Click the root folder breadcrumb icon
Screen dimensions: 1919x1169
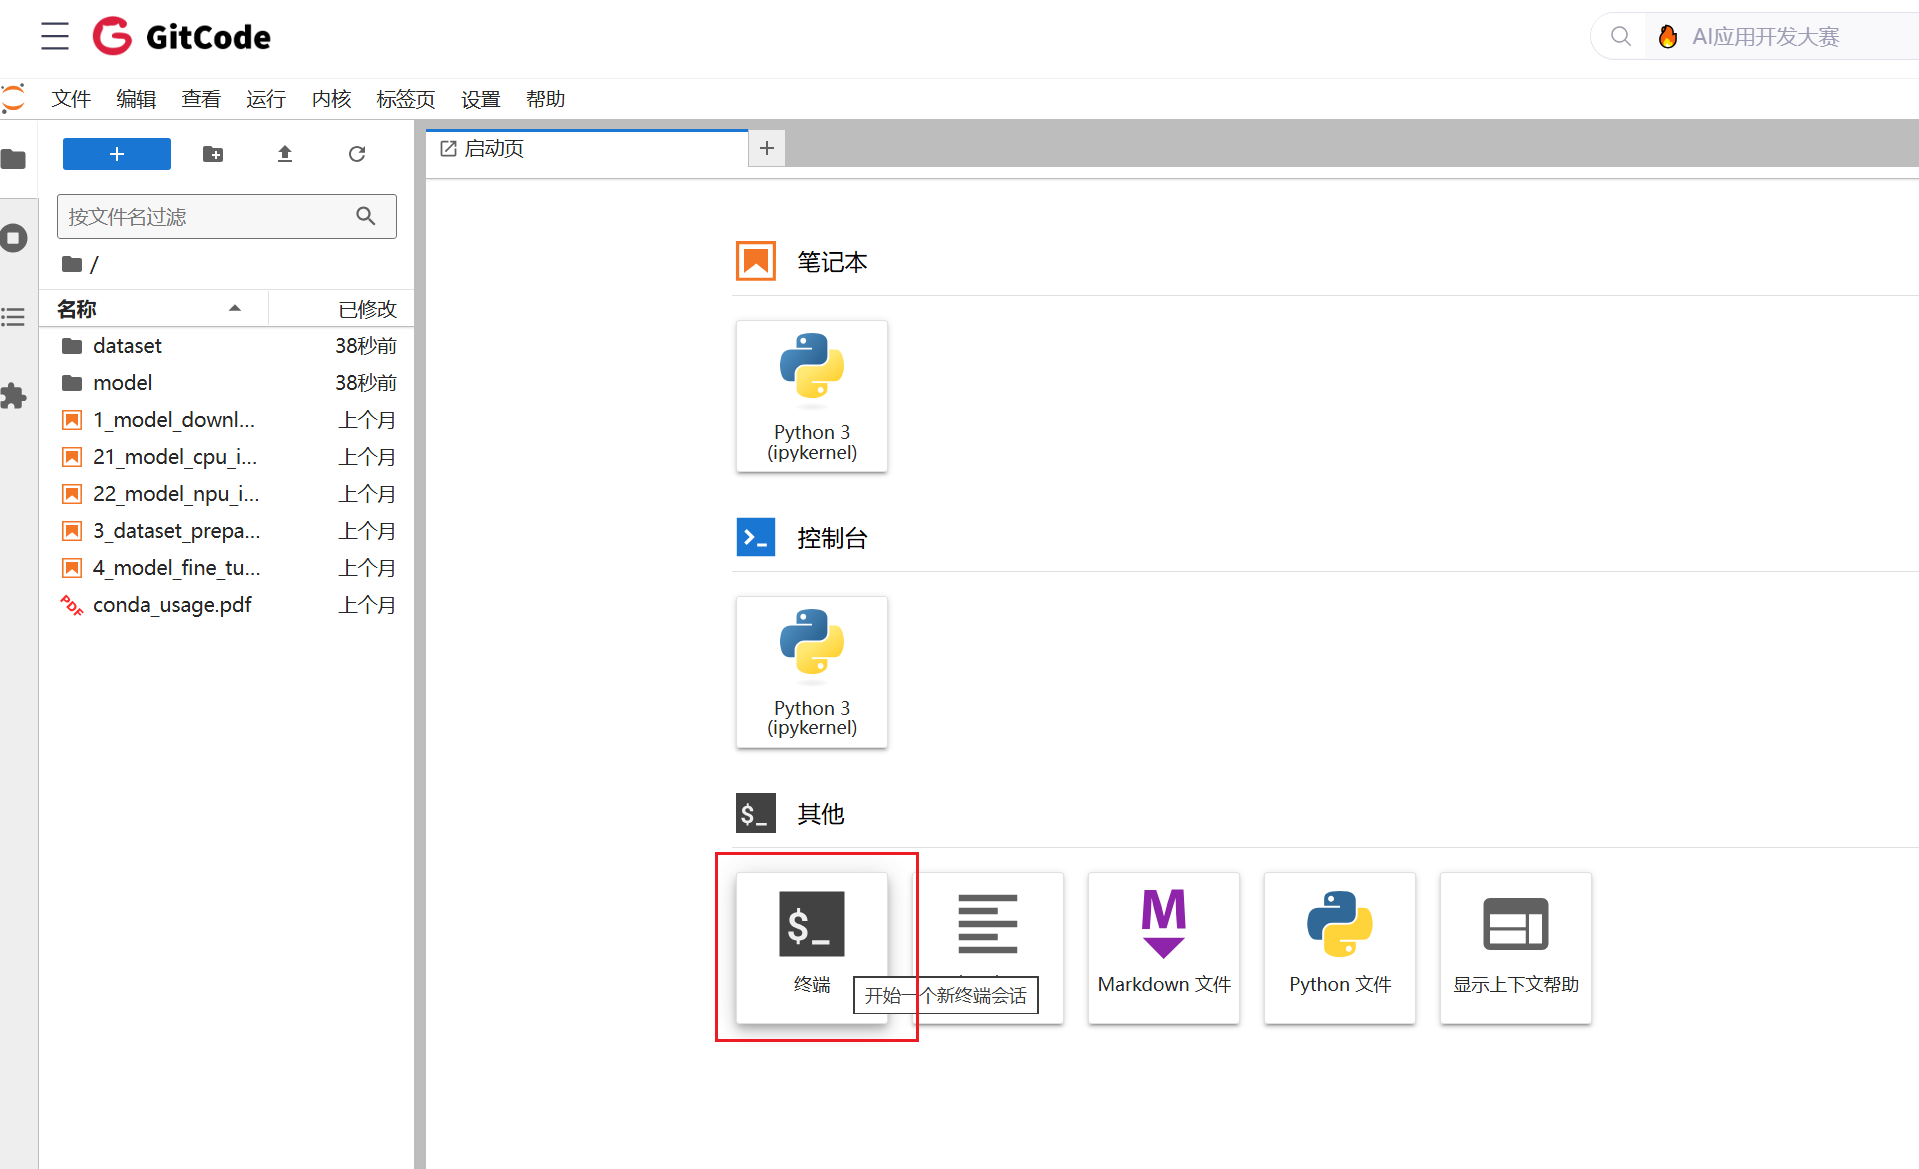[72, 264]
